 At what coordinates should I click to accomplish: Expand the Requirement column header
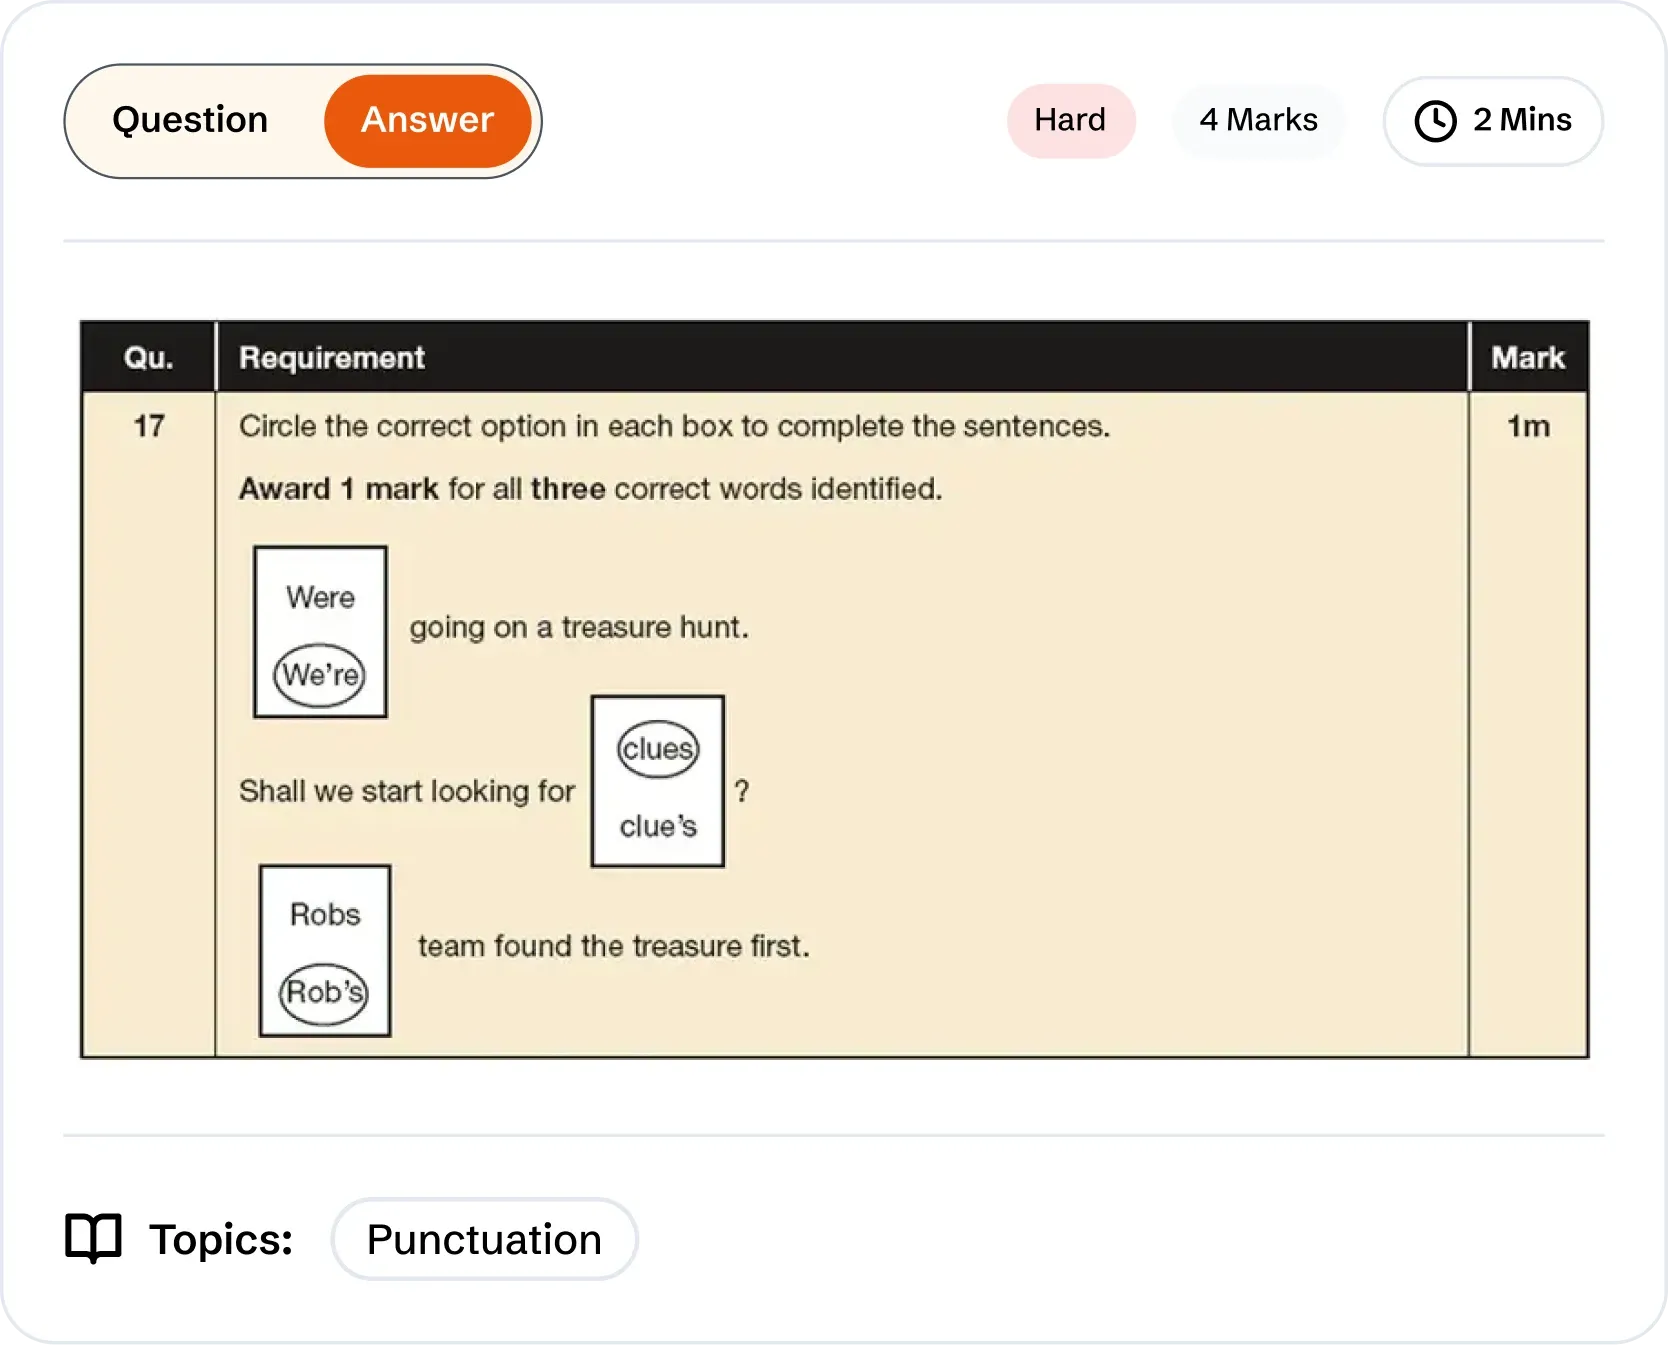coord(331,356)
